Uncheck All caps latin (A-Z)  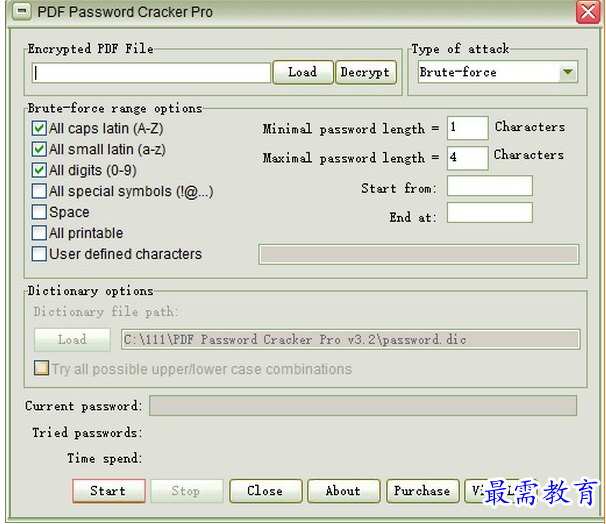[x=39, y=128]
